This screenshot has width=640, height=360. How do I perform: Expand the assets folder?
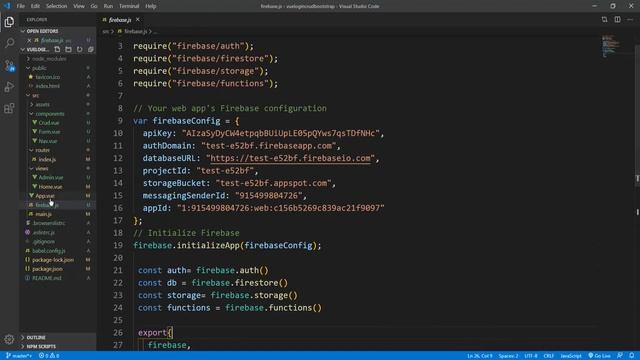click(x=42, y=104)
